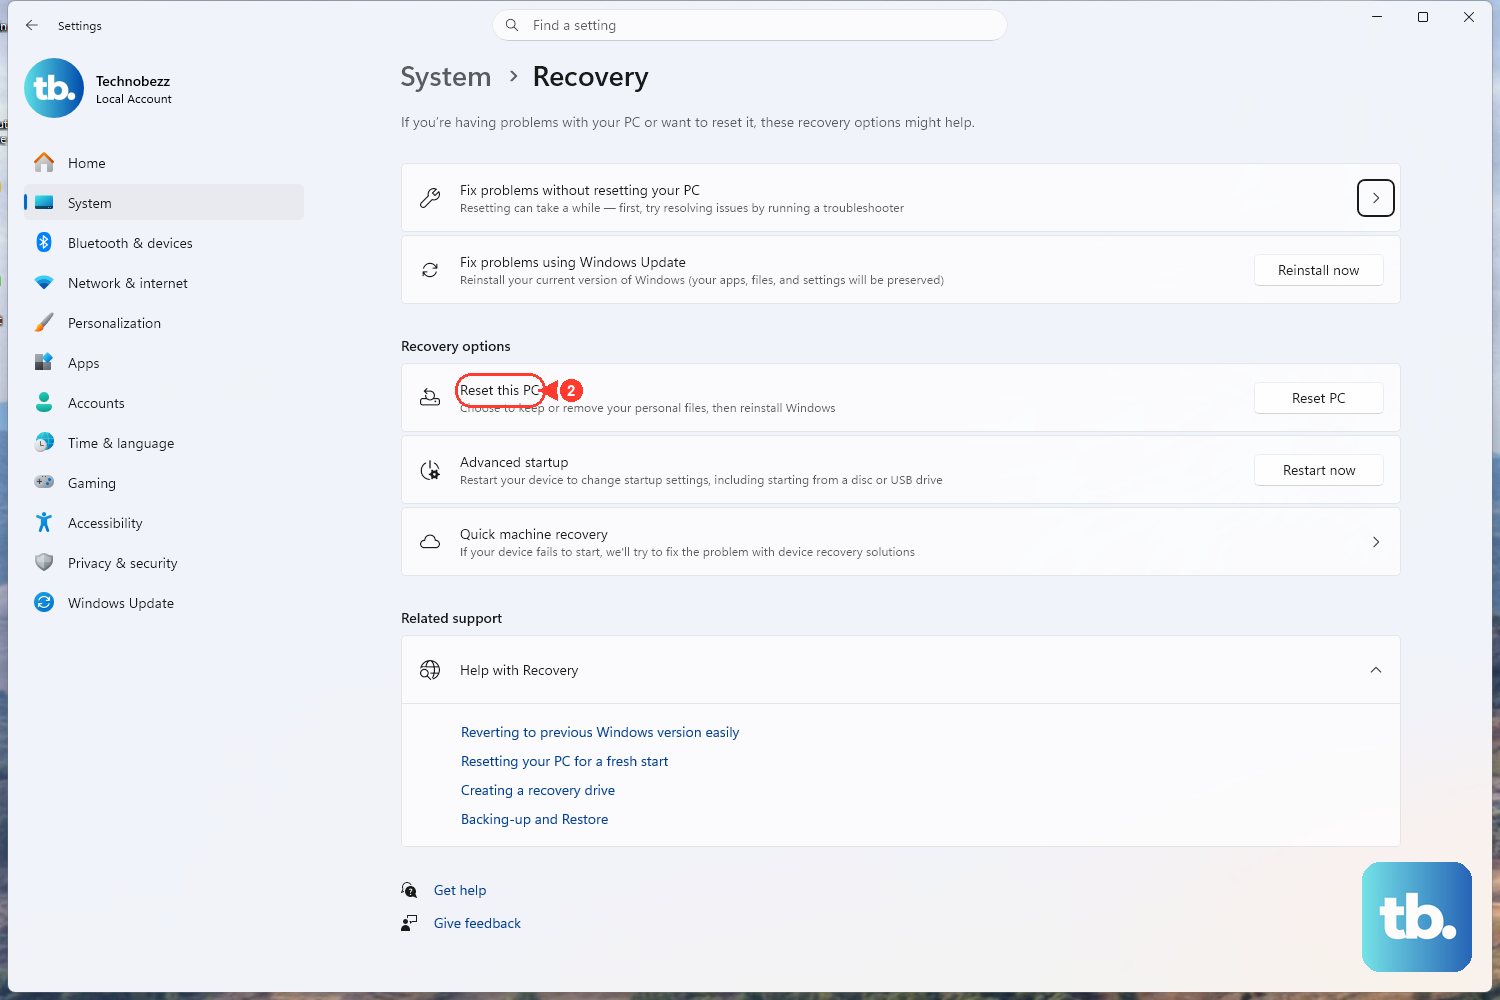
Task: Open Accessibility settings in sidebar
Action: [x=164, y=522]
